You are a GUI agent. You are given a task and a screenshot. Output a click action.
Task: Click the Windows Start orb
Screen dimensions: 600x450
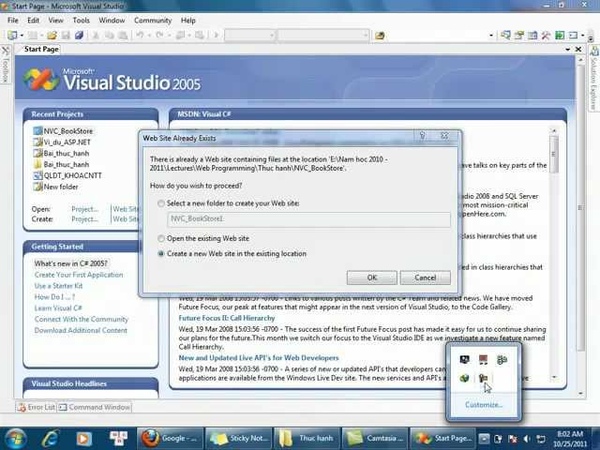[14, 438]
